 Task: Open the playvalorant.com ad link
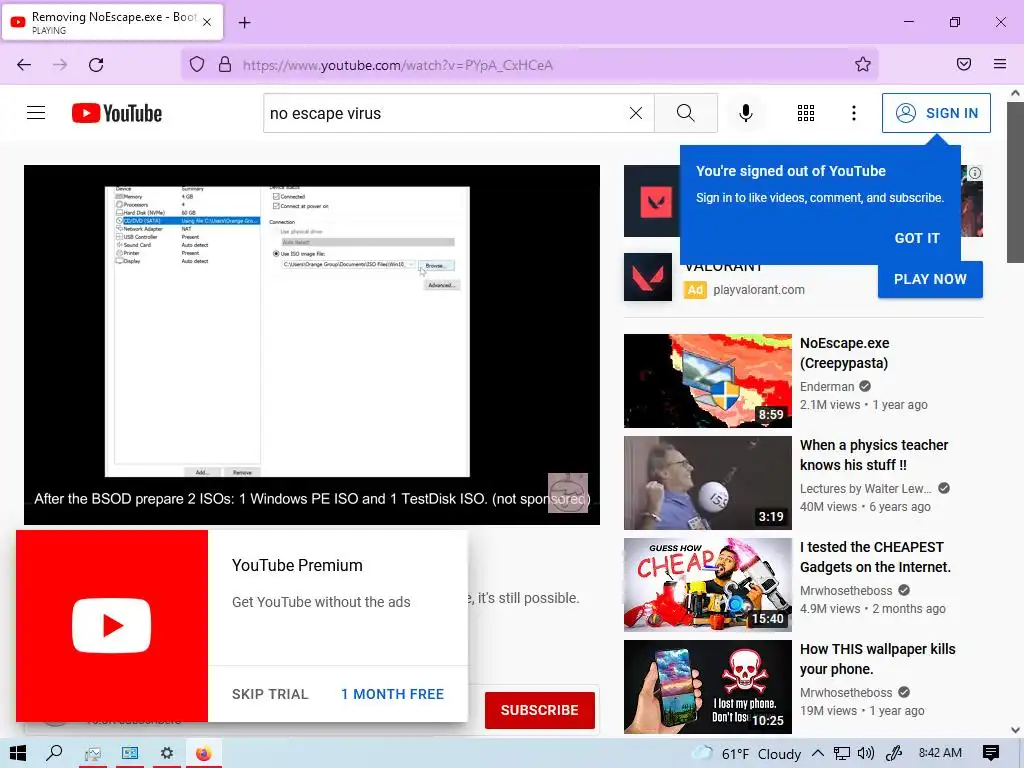tap(758, 290)
